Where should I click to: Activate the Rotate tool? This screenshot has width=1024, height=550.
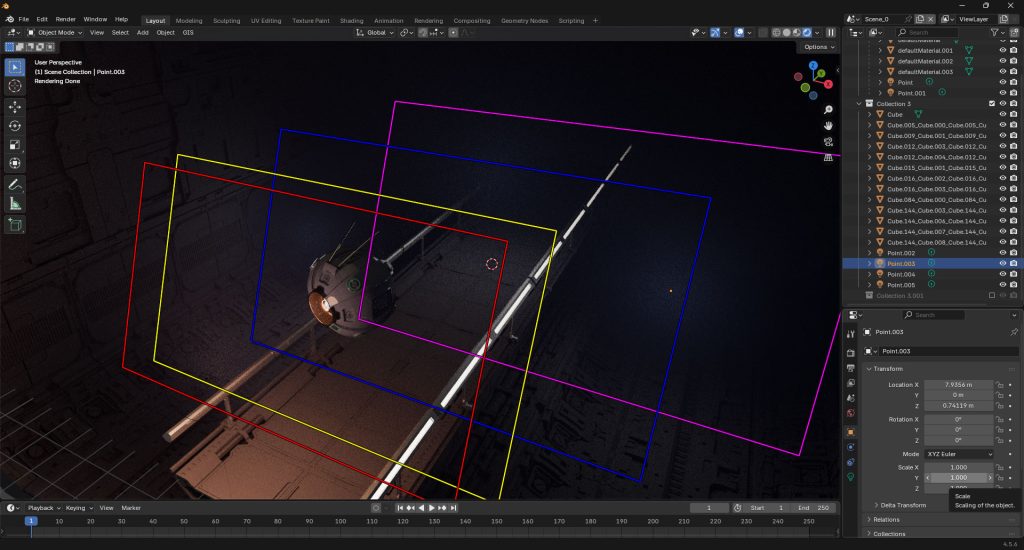[15, 125]
